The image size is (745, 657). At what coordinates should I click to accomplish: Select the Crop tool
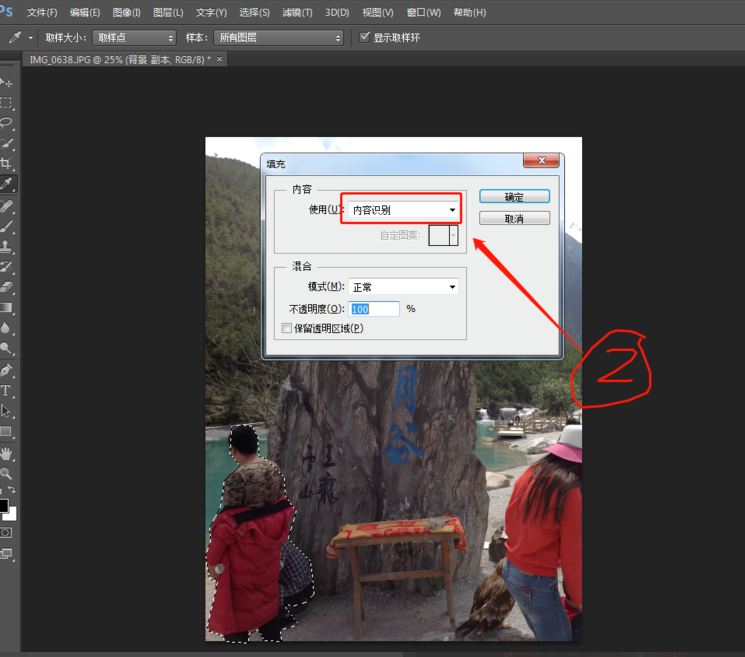6,164
